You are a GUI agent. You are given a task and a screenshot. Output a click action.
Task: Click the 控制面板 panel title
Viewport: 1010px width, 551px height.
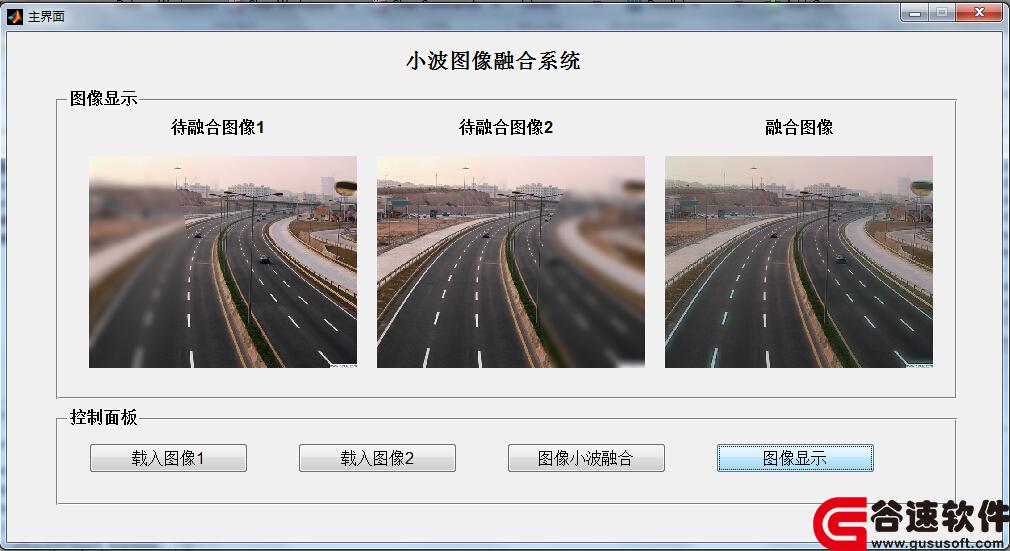point(103,418)
